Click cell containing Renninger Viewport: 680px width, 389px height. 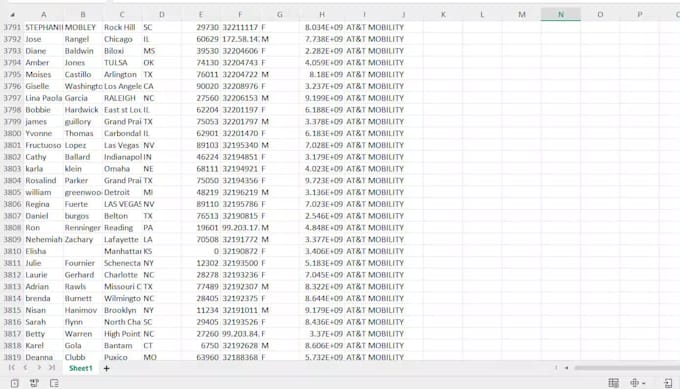[x=83, y=228]
